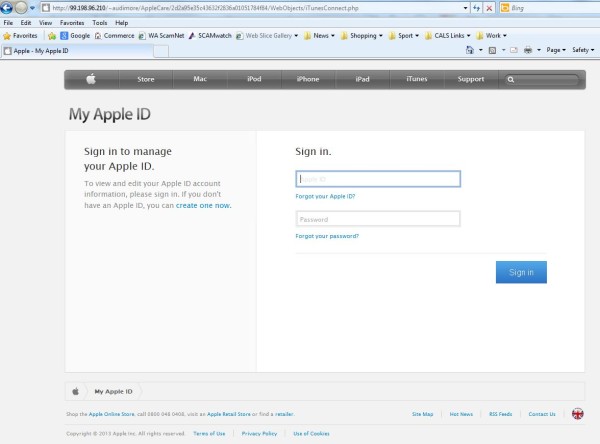Screen dimensions: 600x444
Task: Click the Print toolbar icon
Action: tap(528, 50)
